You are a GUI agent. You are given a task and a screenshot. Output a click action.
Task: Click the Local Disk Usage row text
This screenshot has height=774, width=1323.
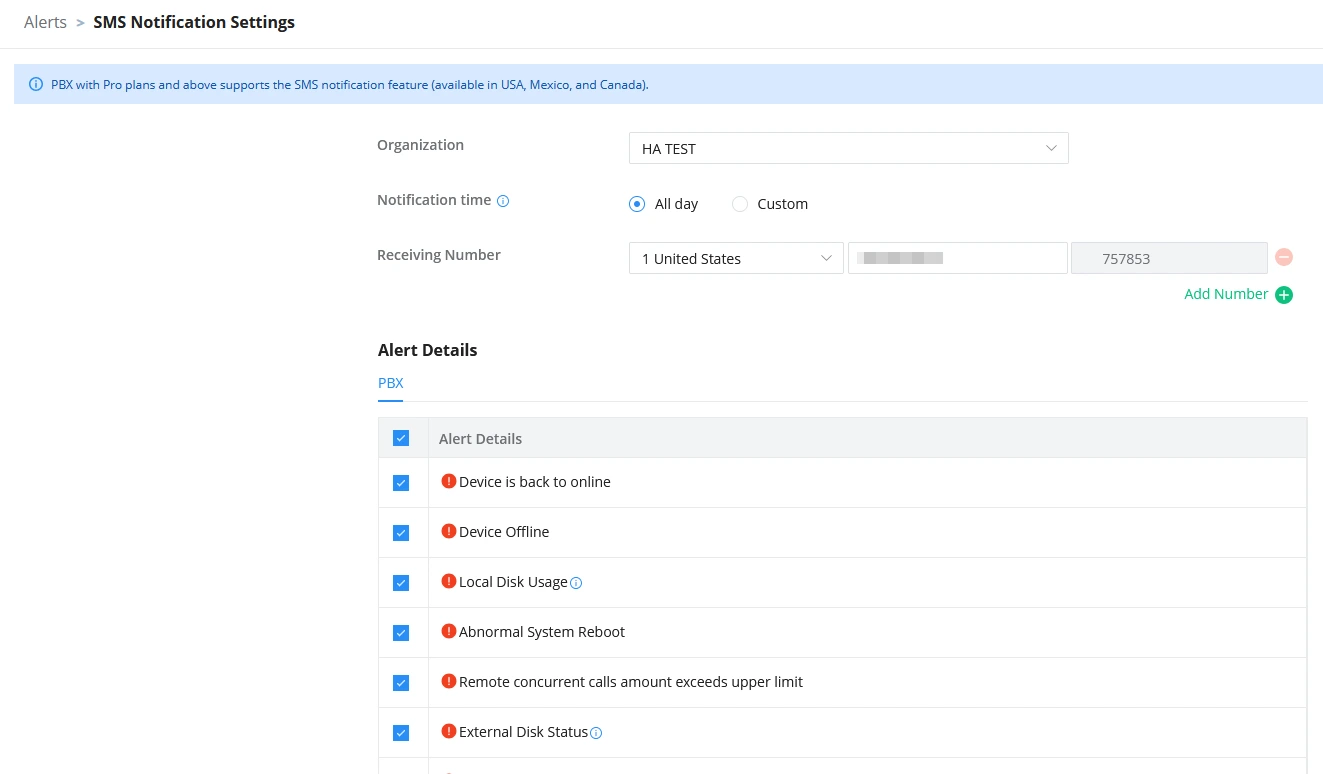pos(513,582)
